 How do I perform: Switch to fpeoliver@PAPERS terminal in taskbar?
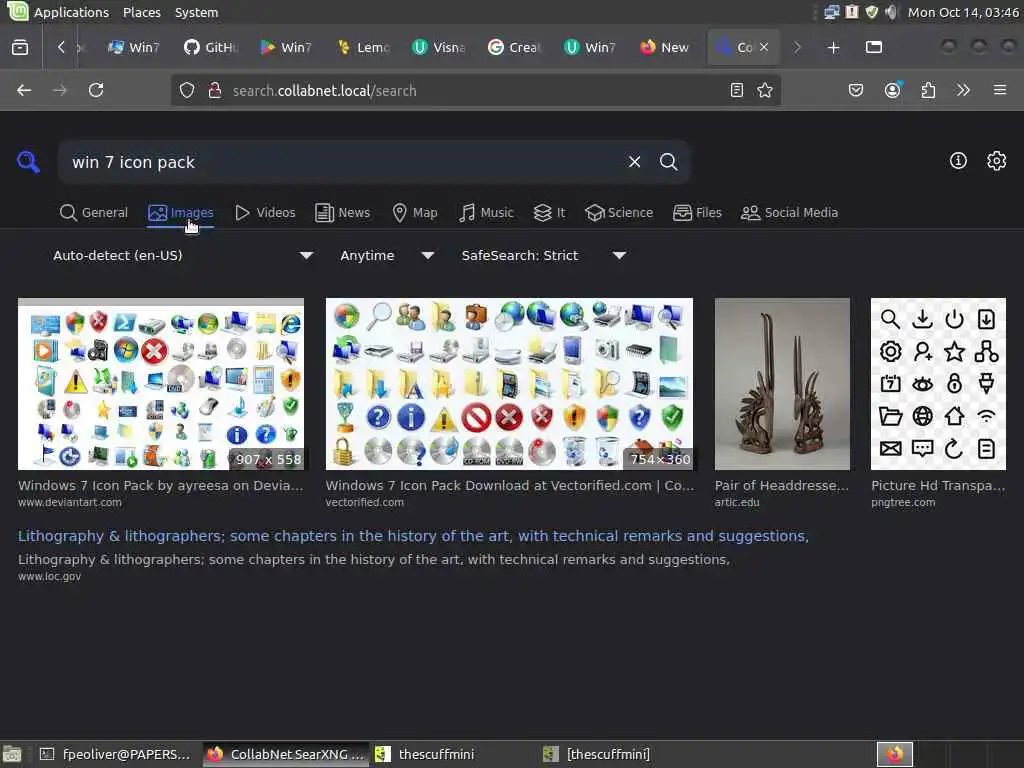point(116,754)
